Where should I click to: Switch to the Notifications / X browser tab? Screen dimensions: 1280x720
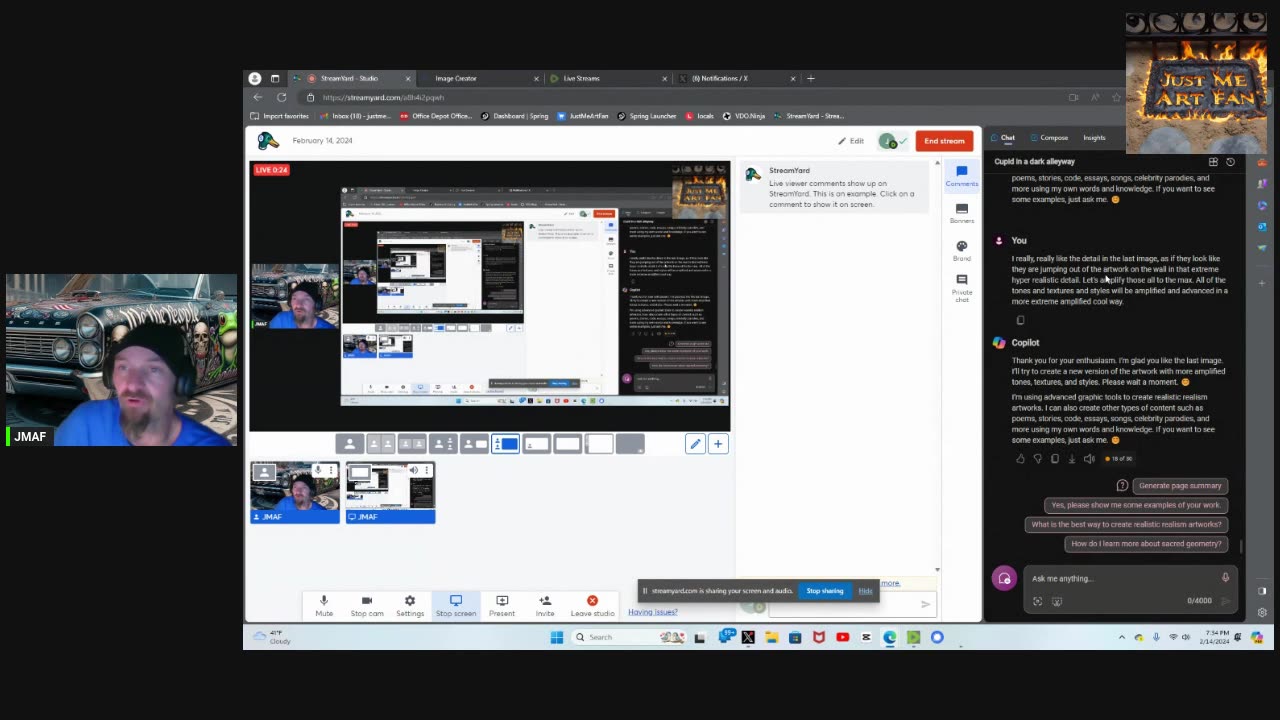pyautogui.click(x=735, y=78)
